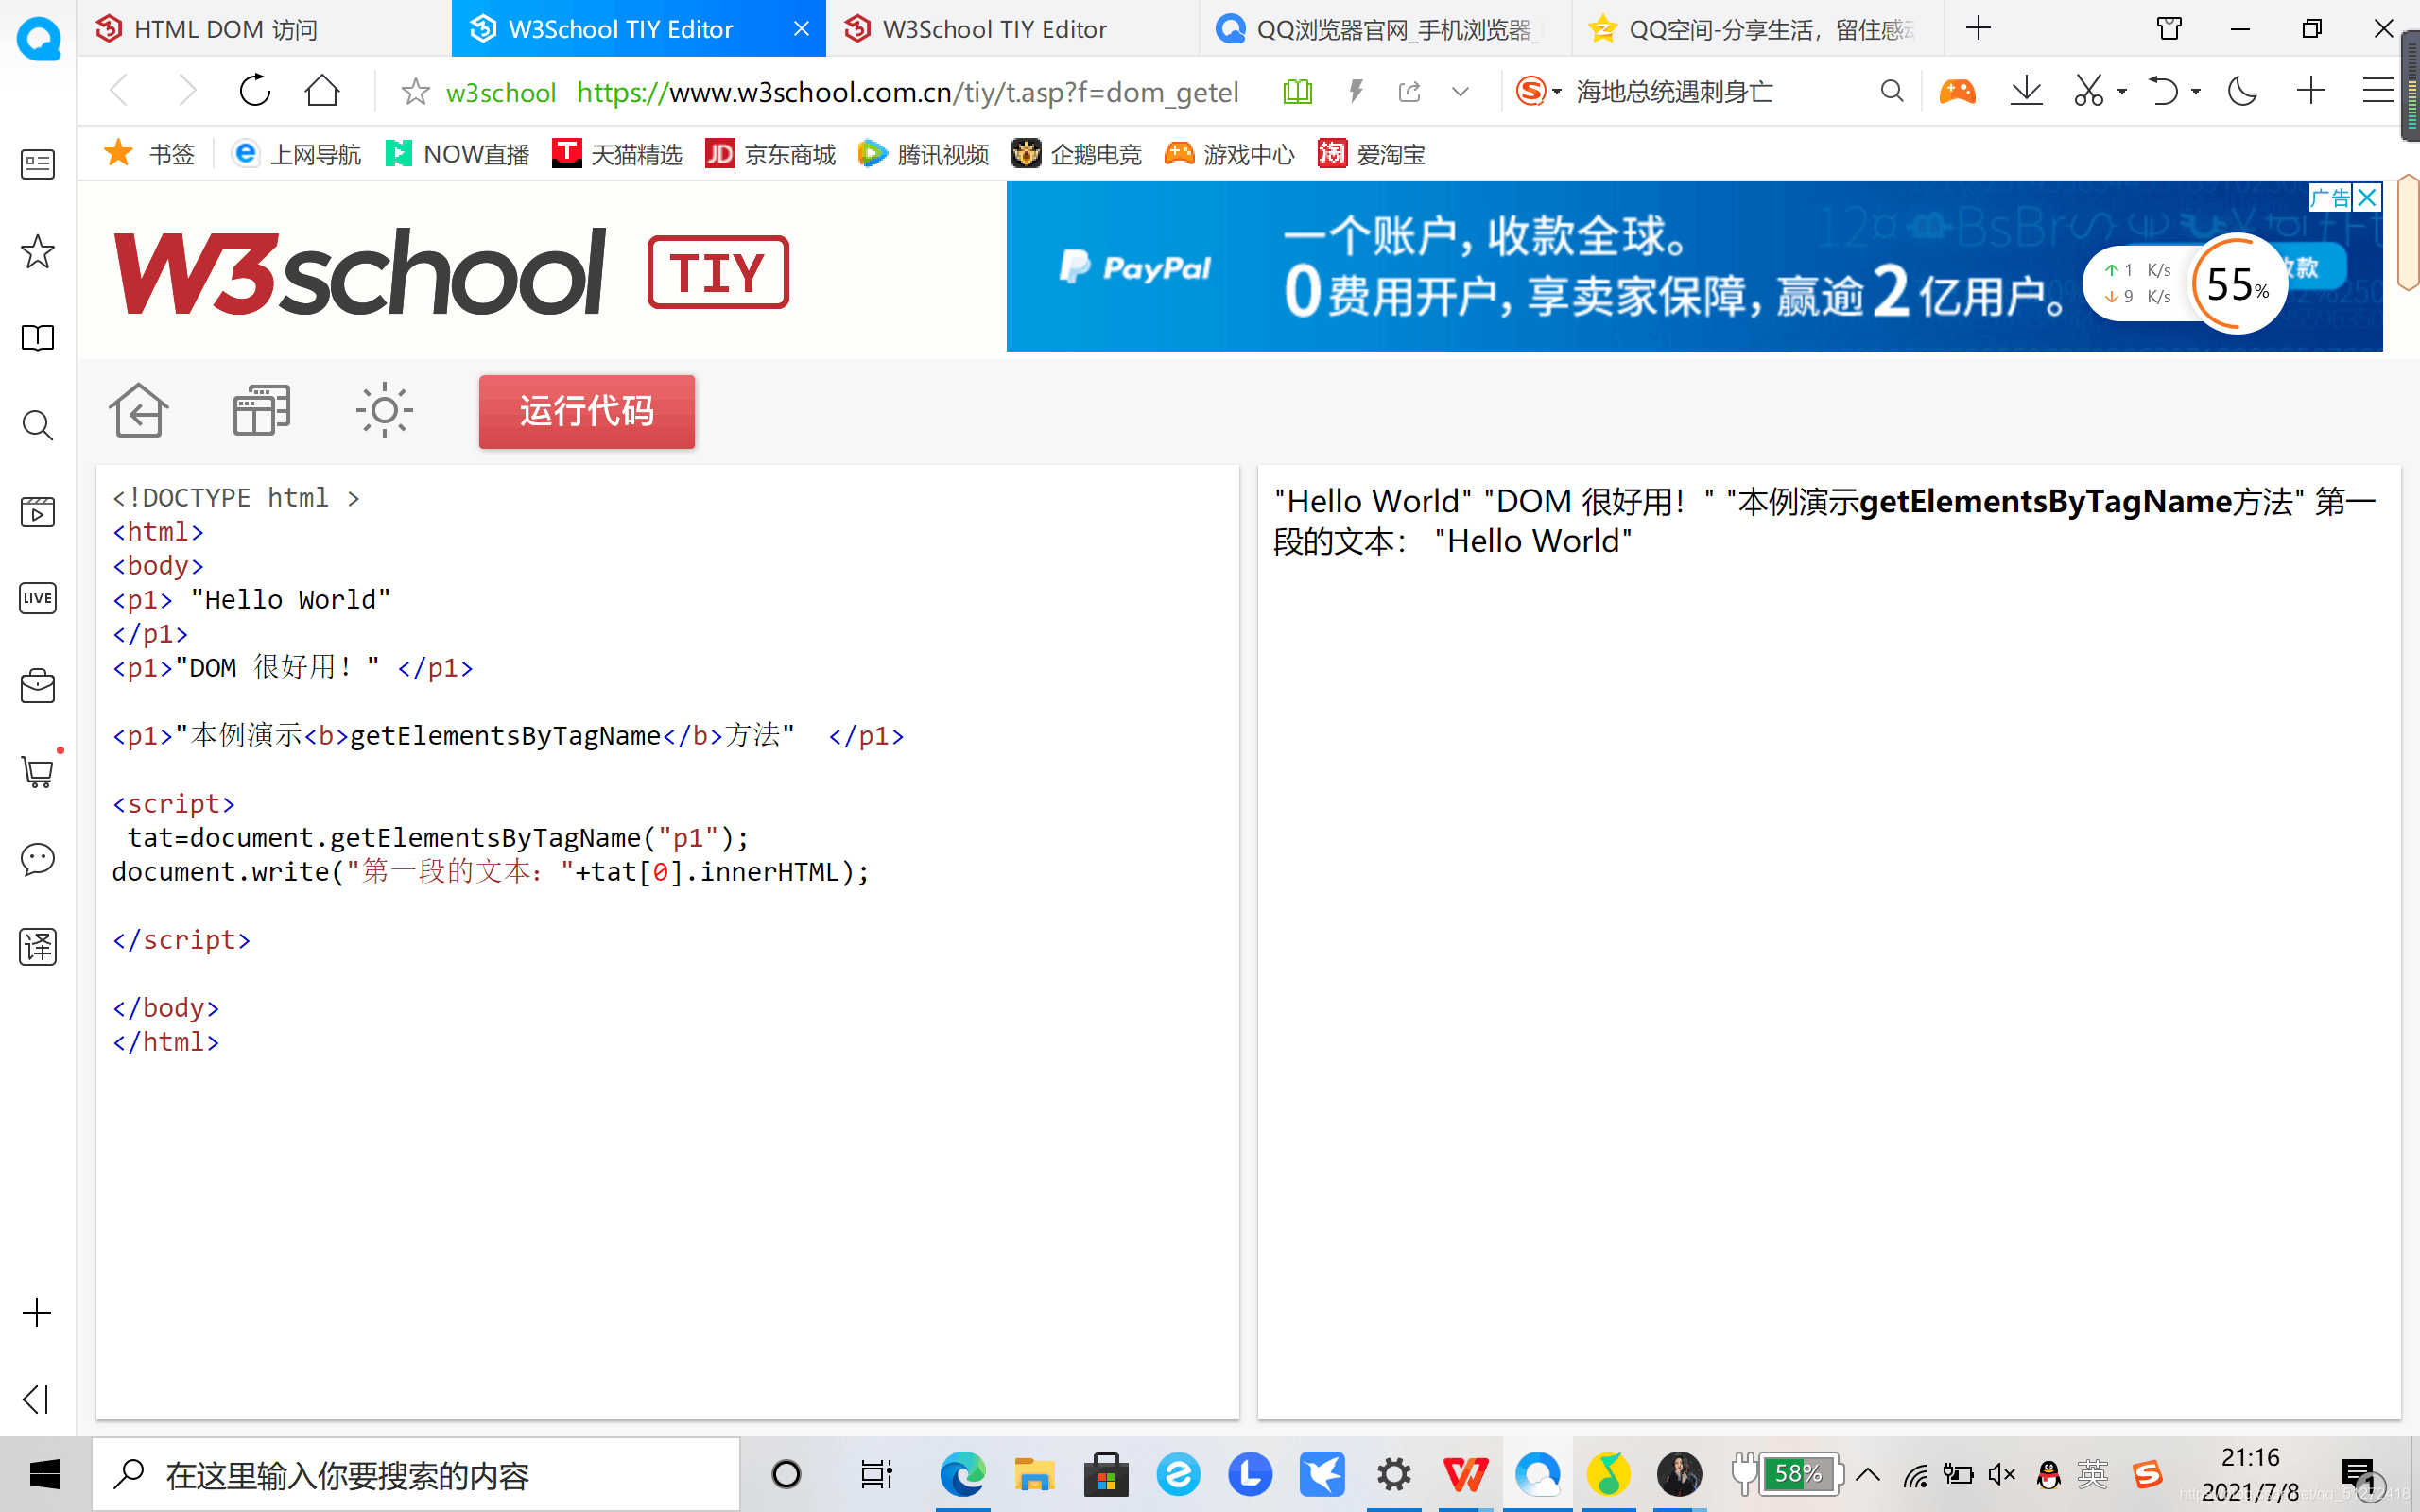Screen dimensions: 2420x1512
Task: Click the lightning speed mode icon
Action: pos(1356,92)
